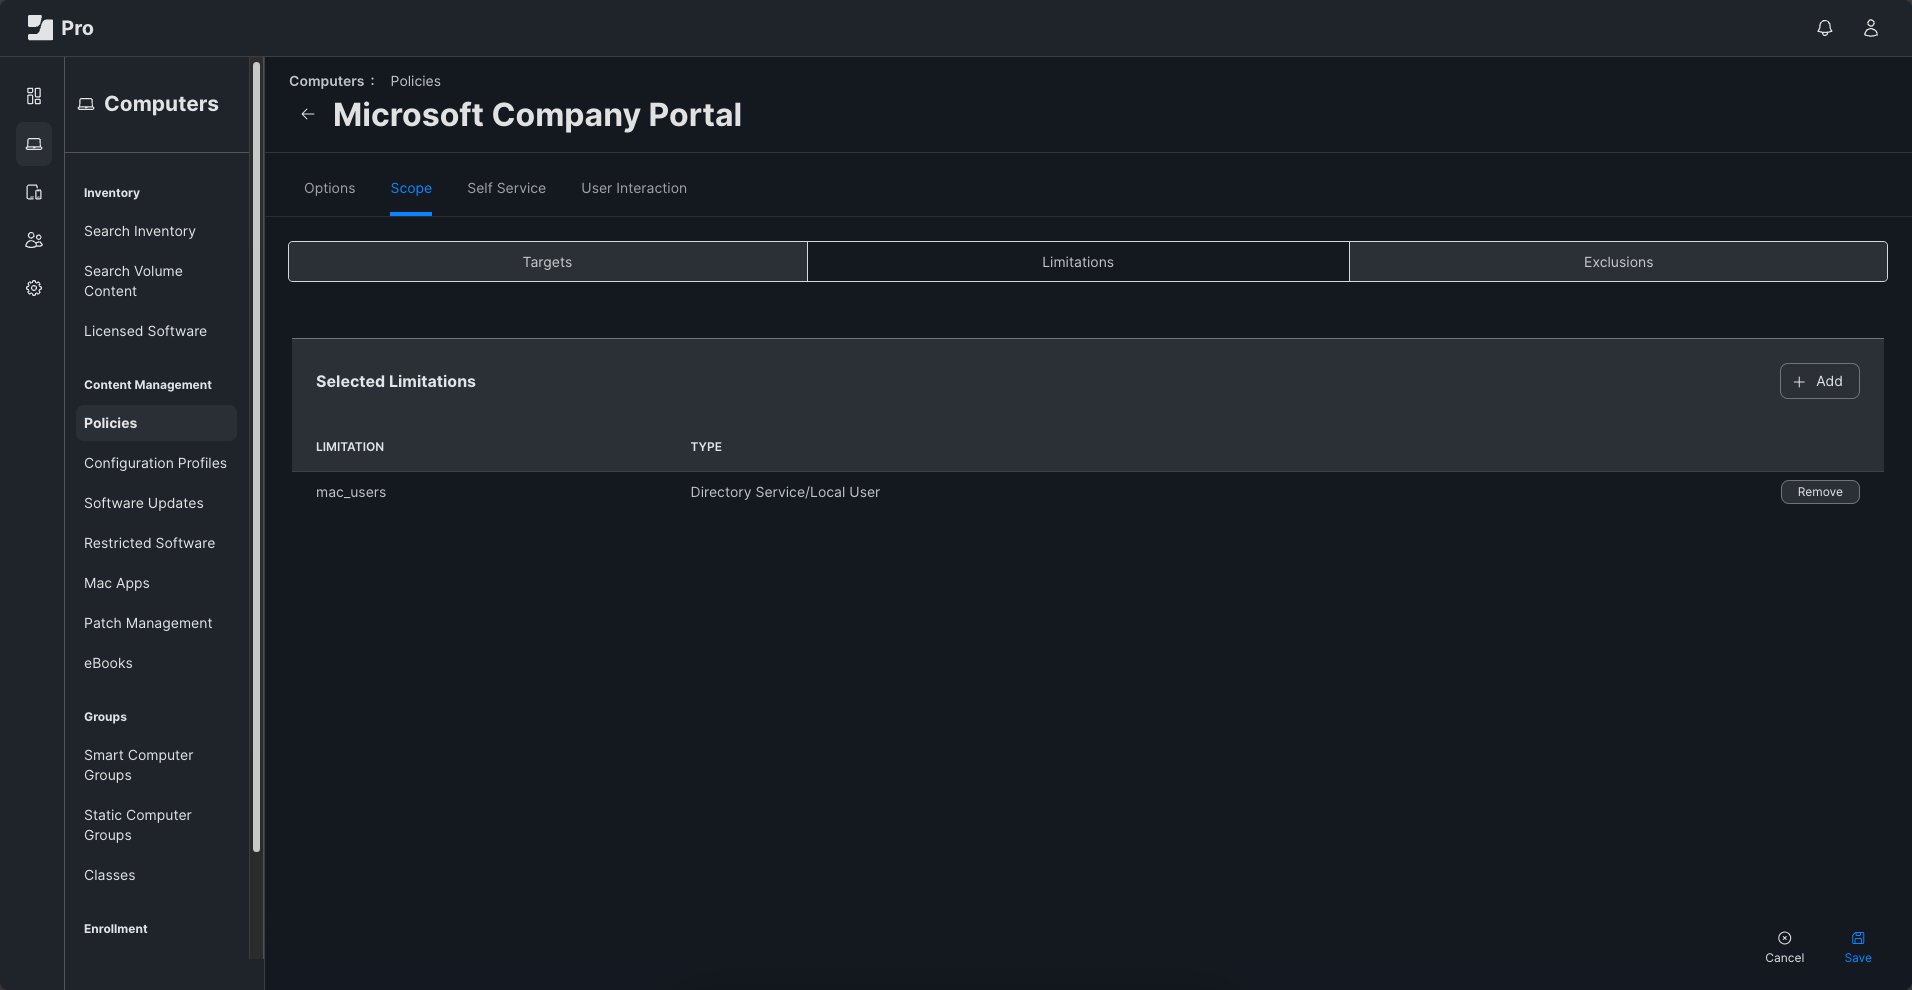1912x990 pixels.
Task: Open Licensed Software
Action: (x=145, y=331)
